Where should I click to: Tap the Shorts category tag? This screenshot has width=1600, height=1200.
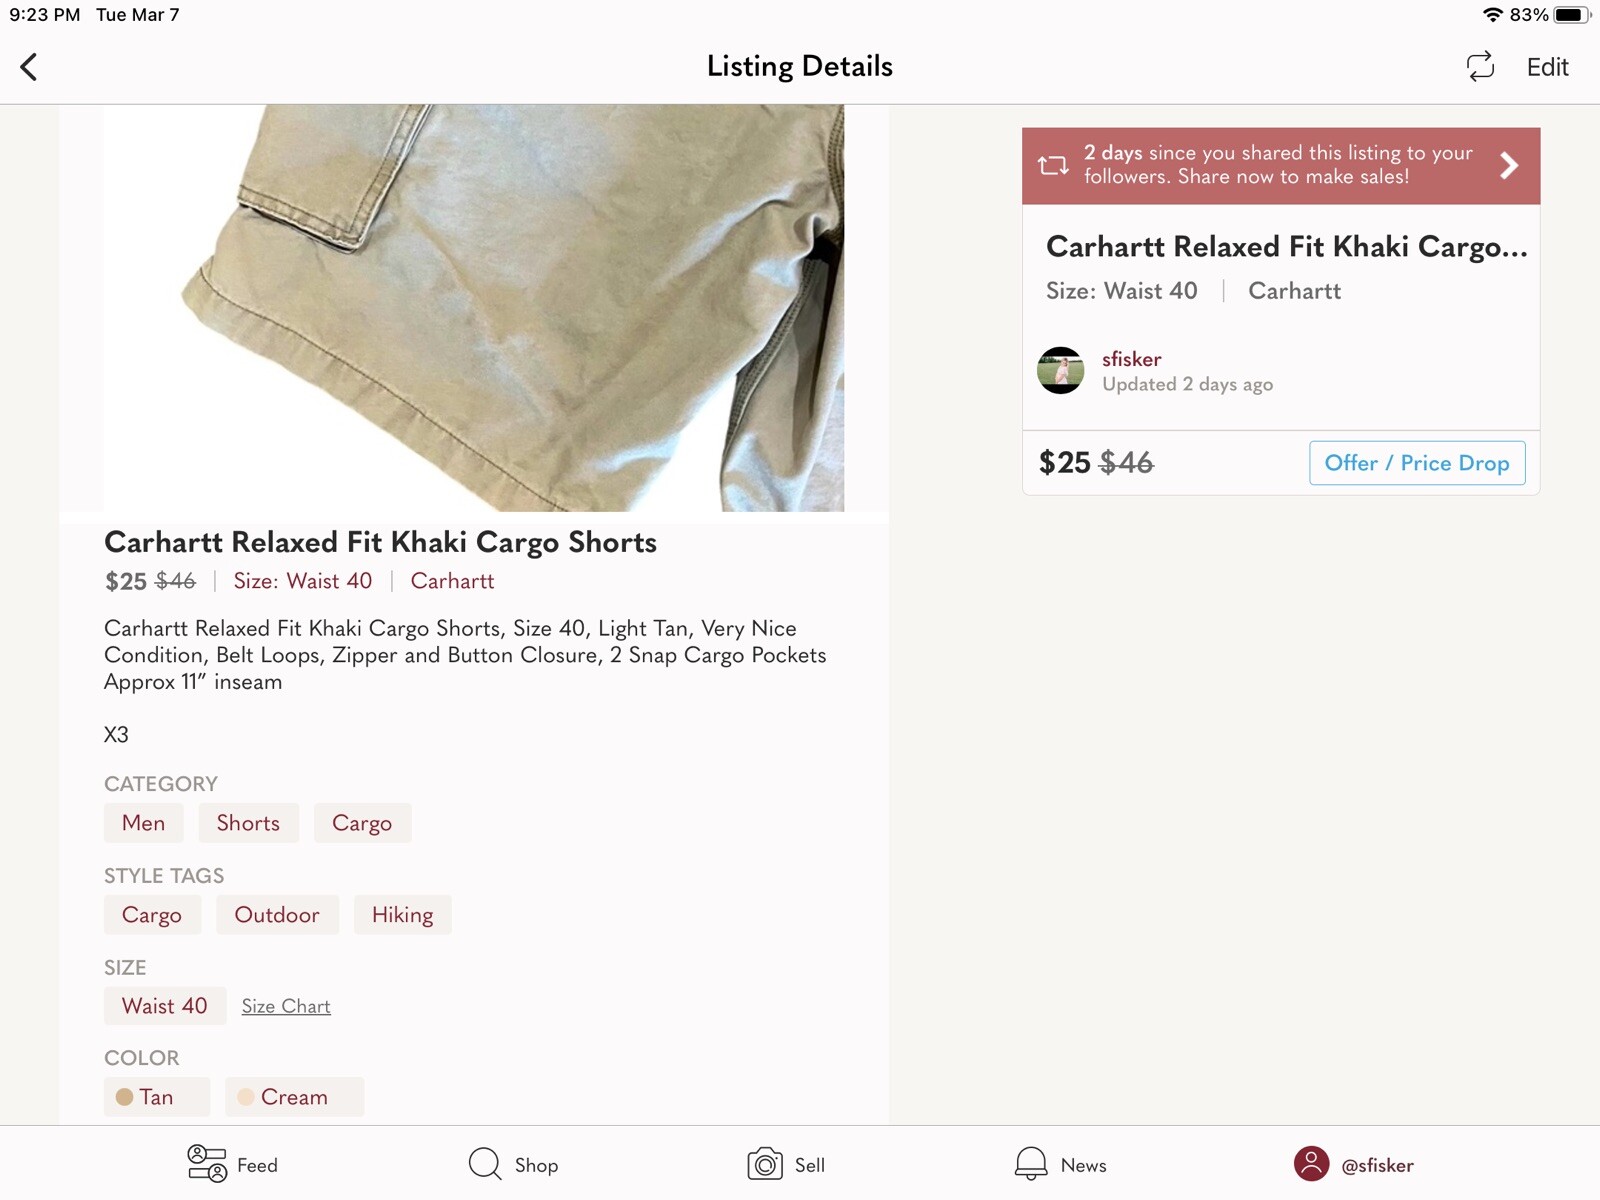248,823
